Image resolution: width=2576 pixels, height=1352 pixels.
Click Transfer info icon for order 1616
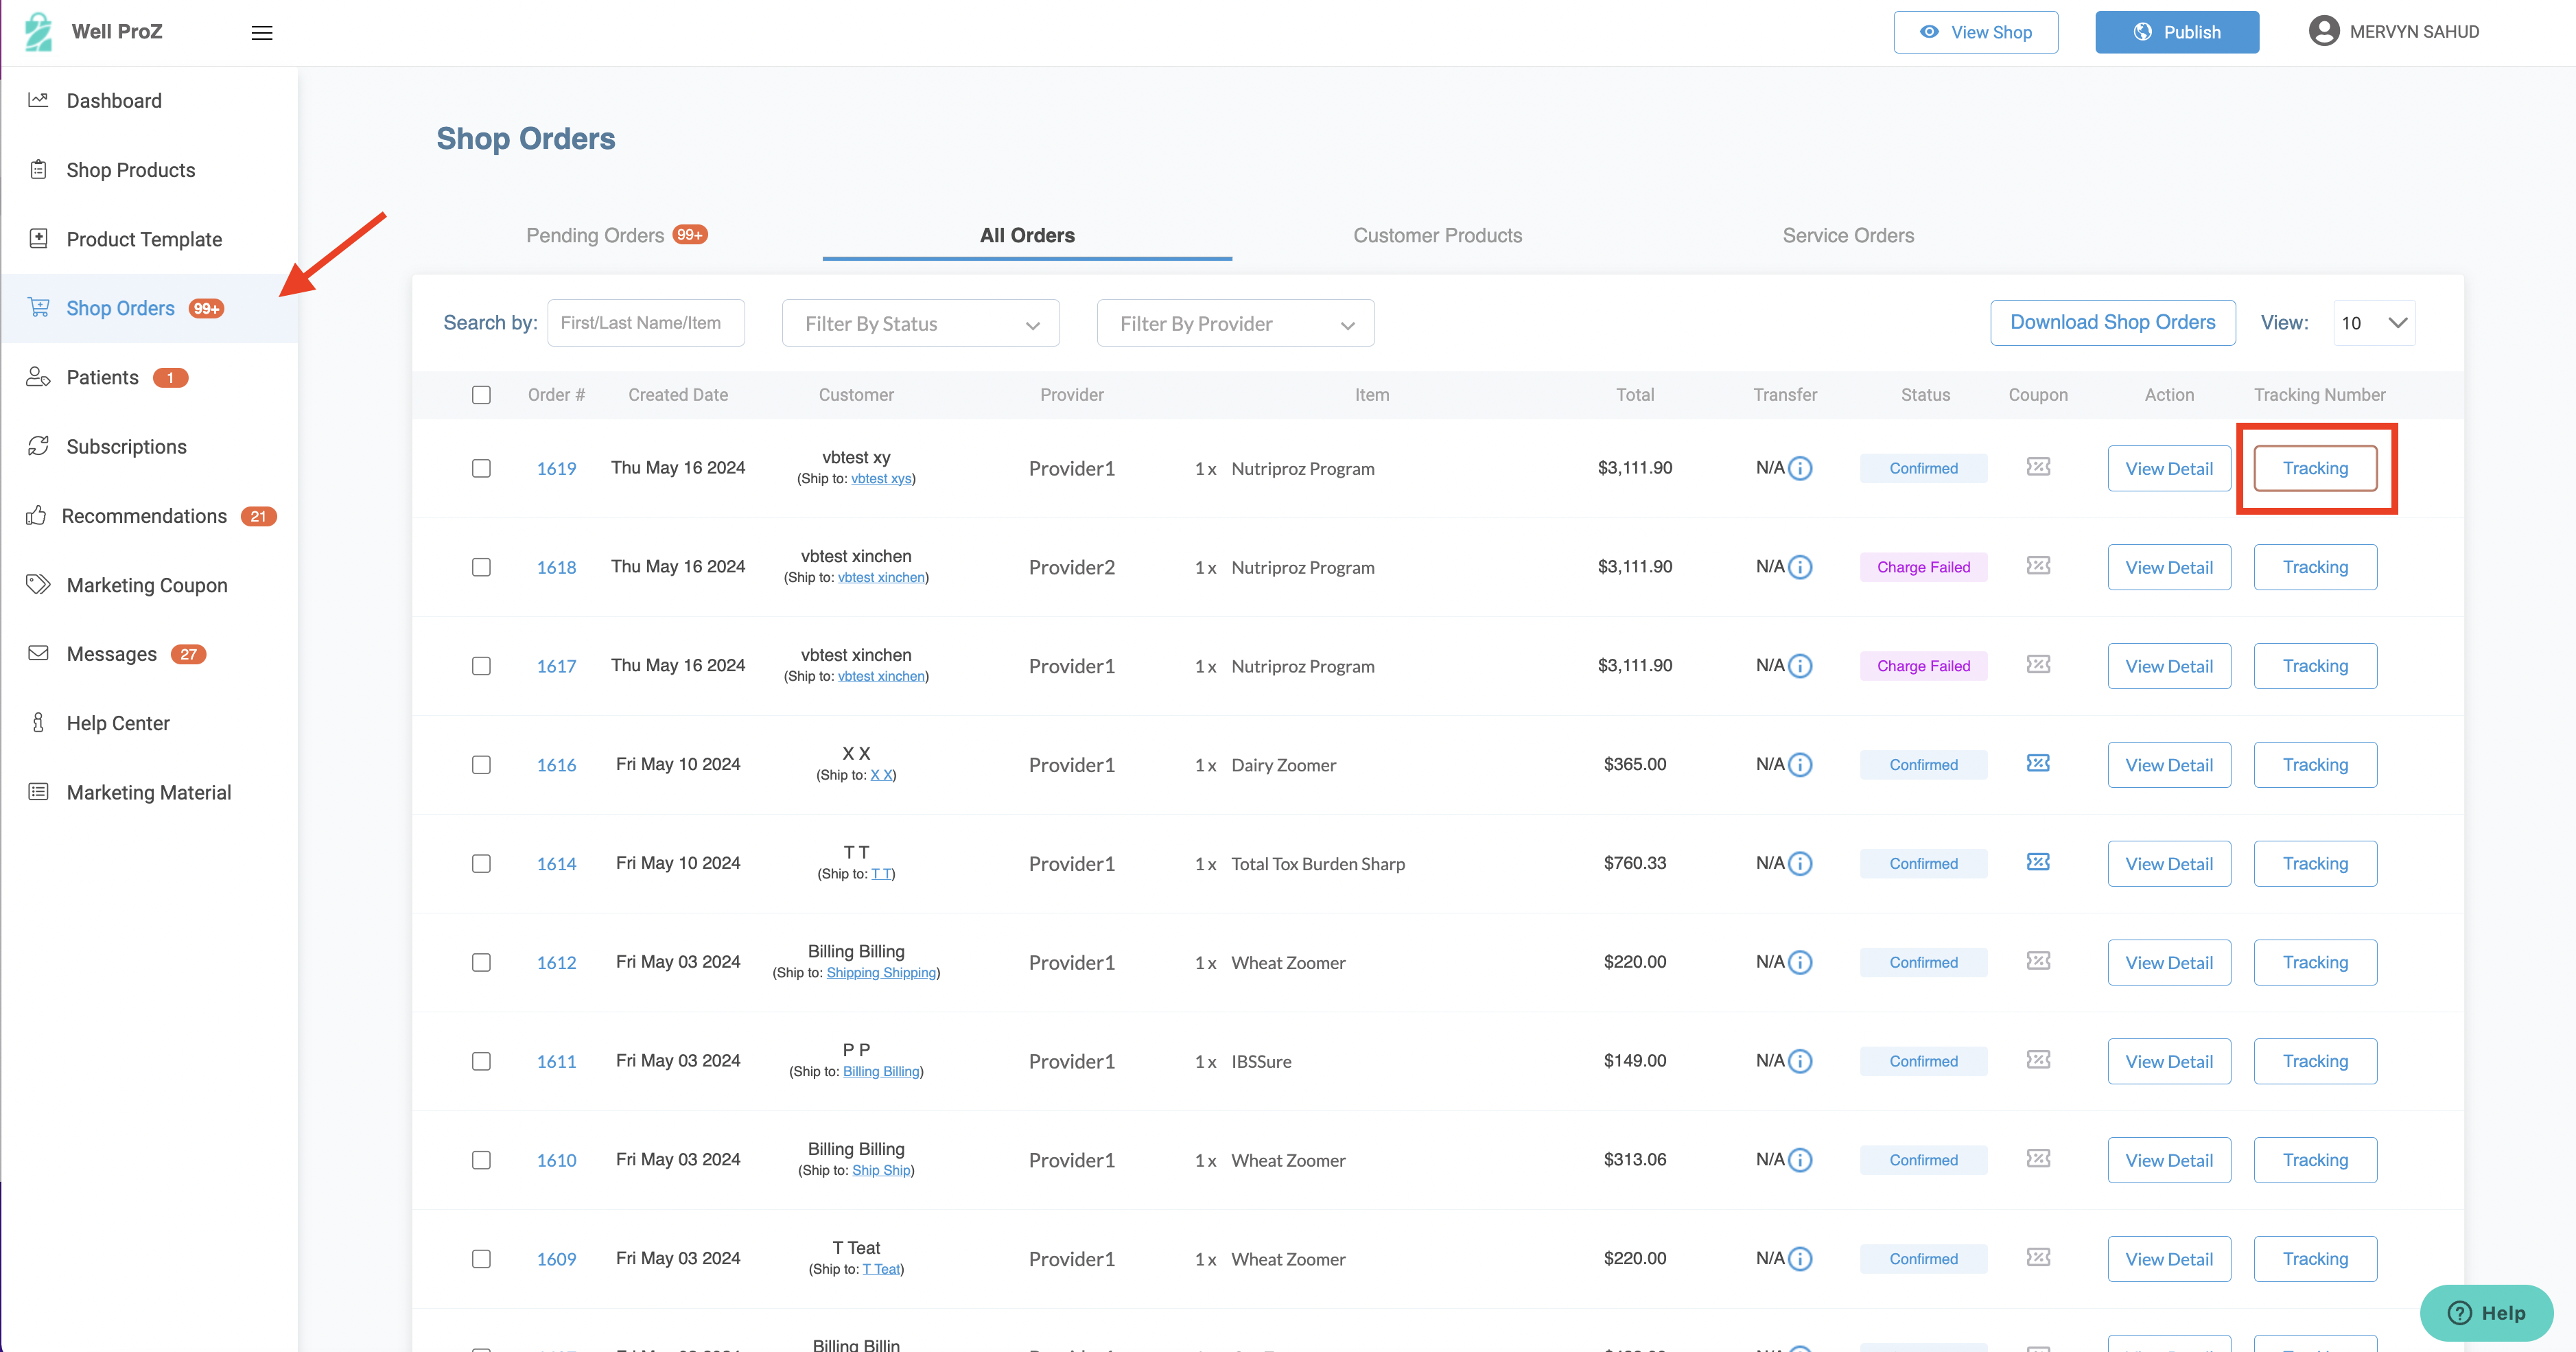point(1800,765)
